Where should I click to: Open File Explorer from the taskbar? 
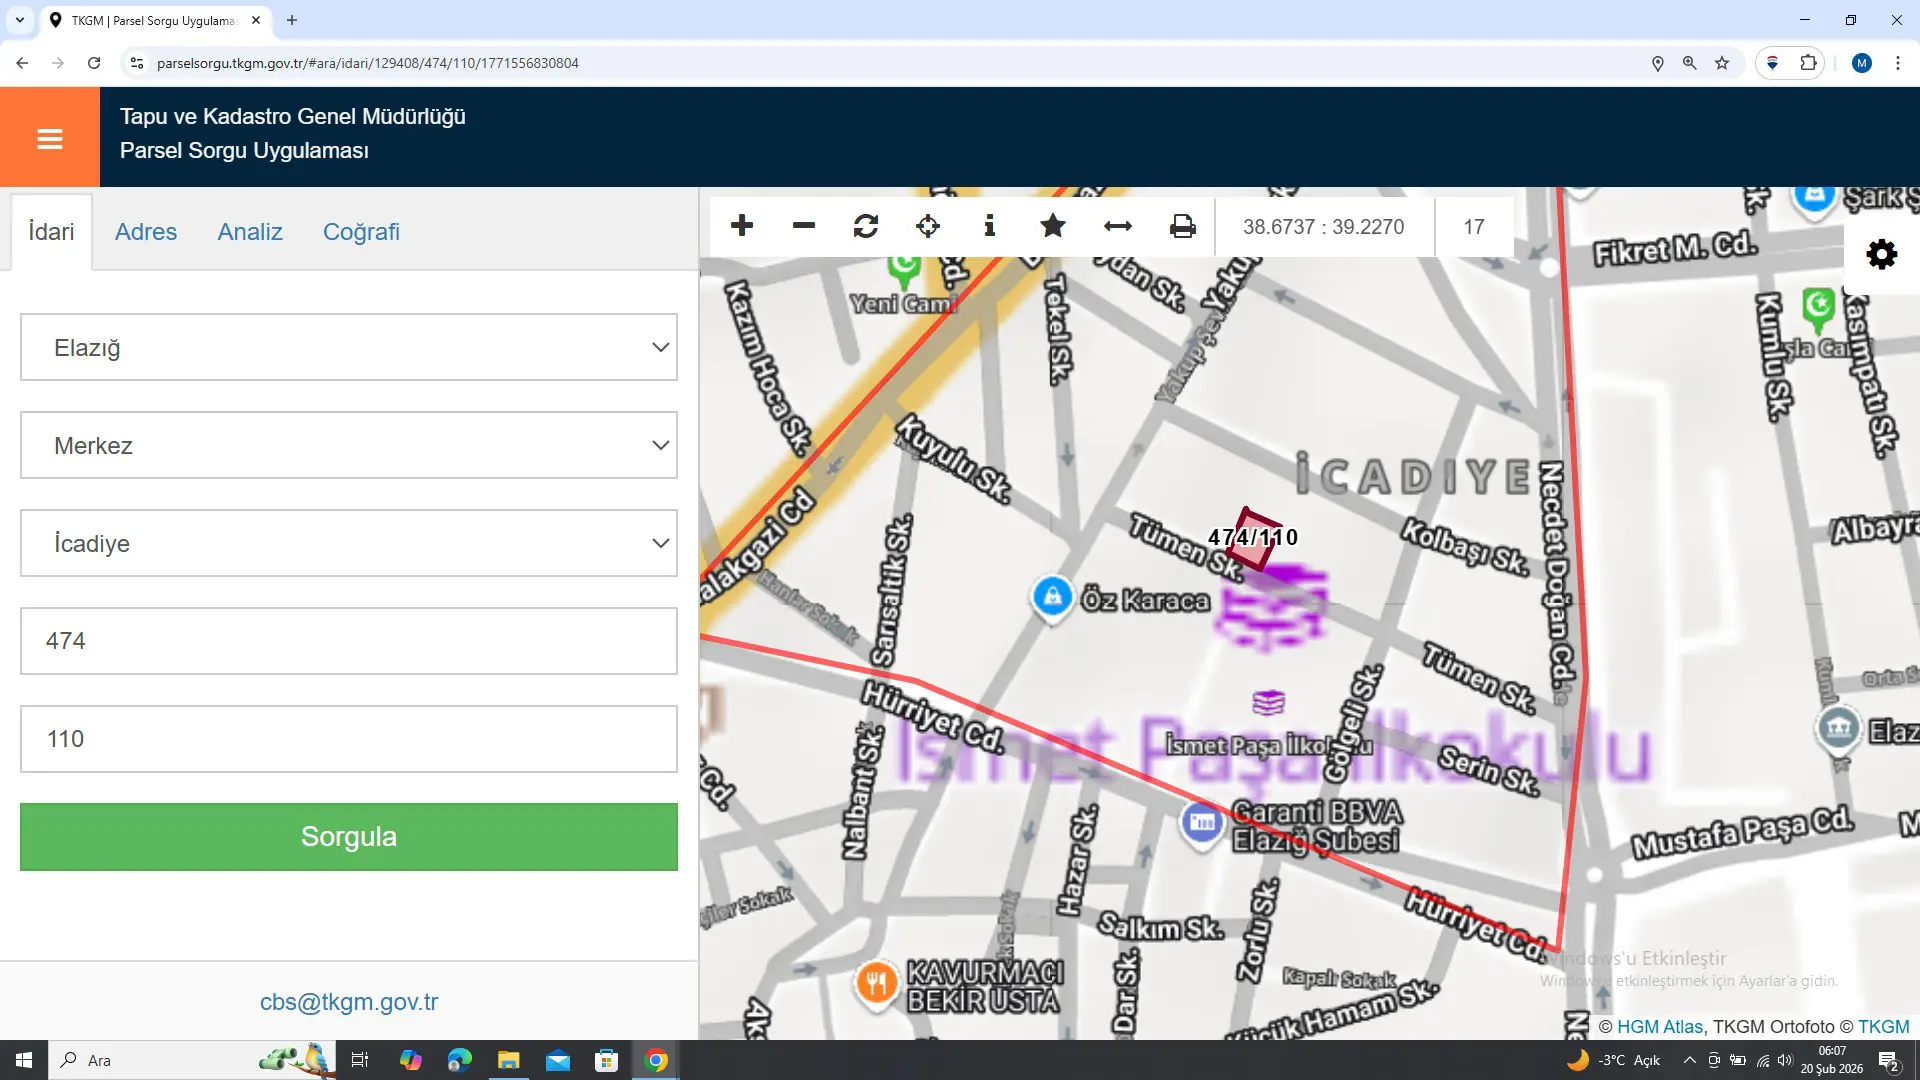[x=508, y=1060]
